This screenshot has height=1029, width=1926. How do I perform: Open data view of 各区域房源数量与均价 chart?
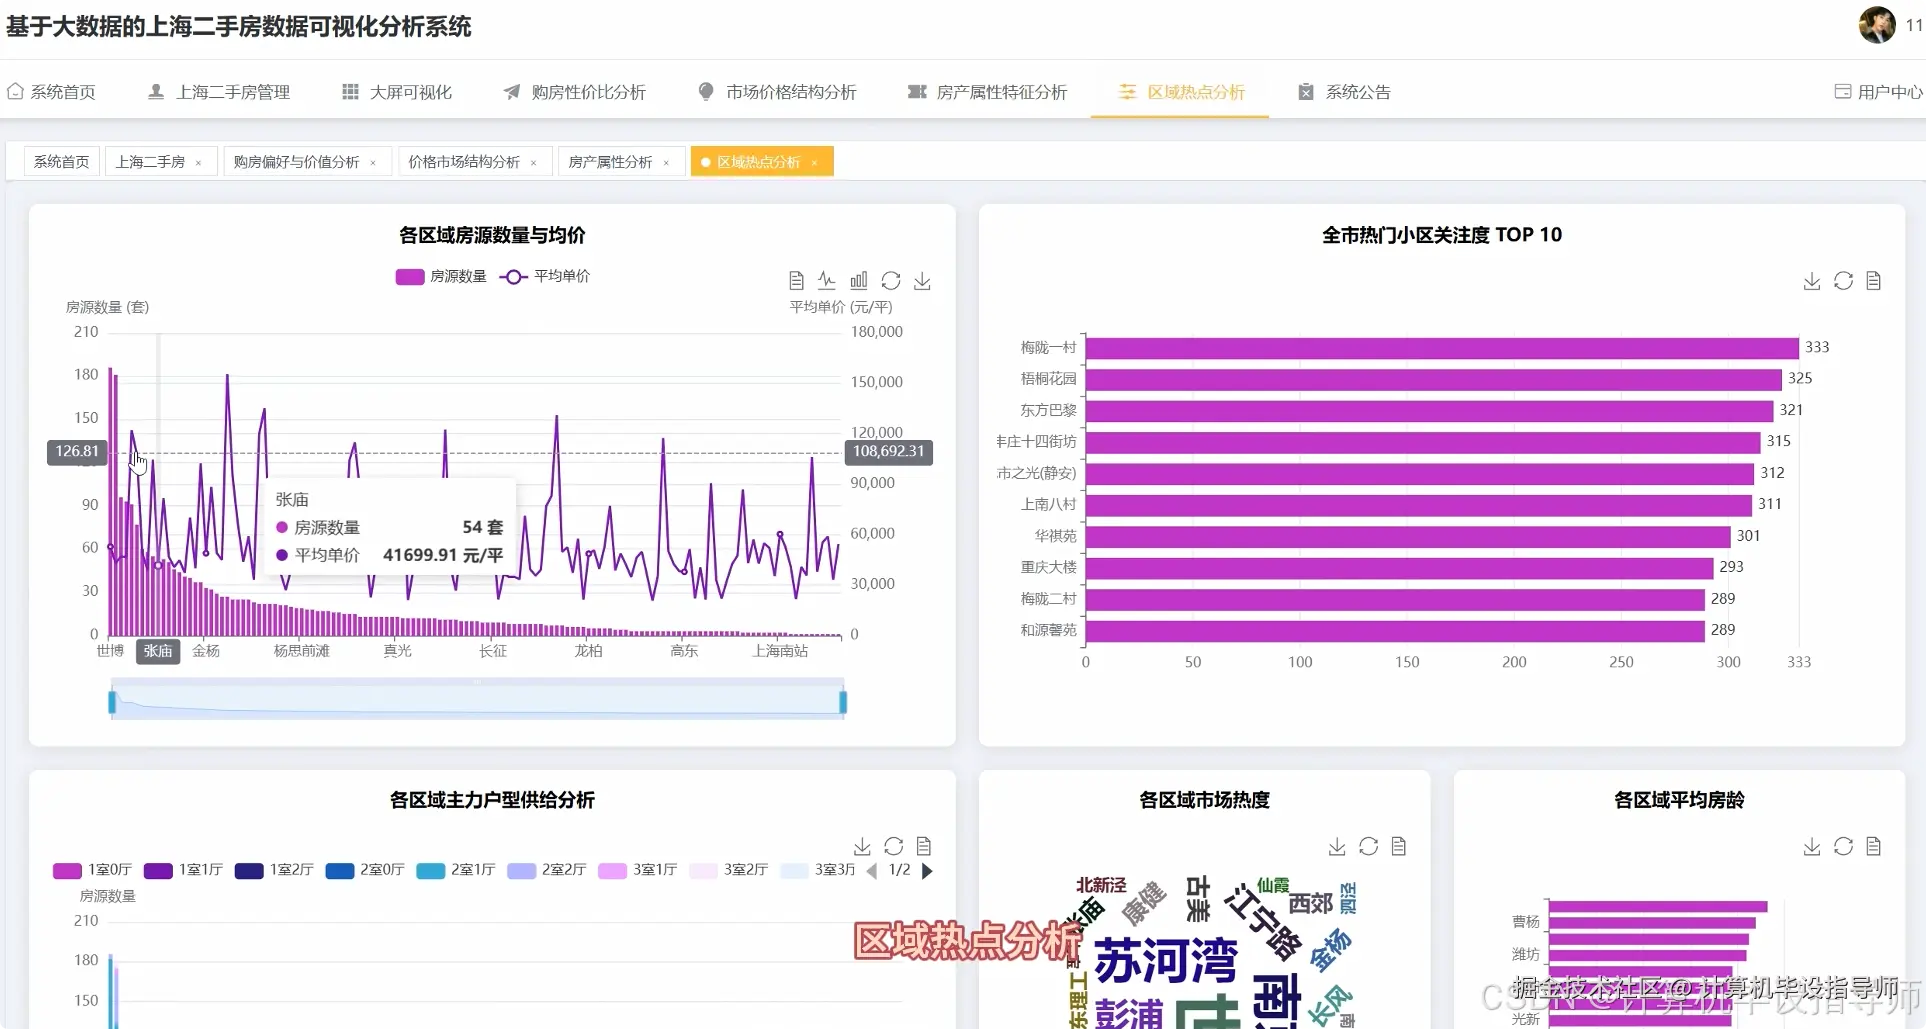point(796,280)
